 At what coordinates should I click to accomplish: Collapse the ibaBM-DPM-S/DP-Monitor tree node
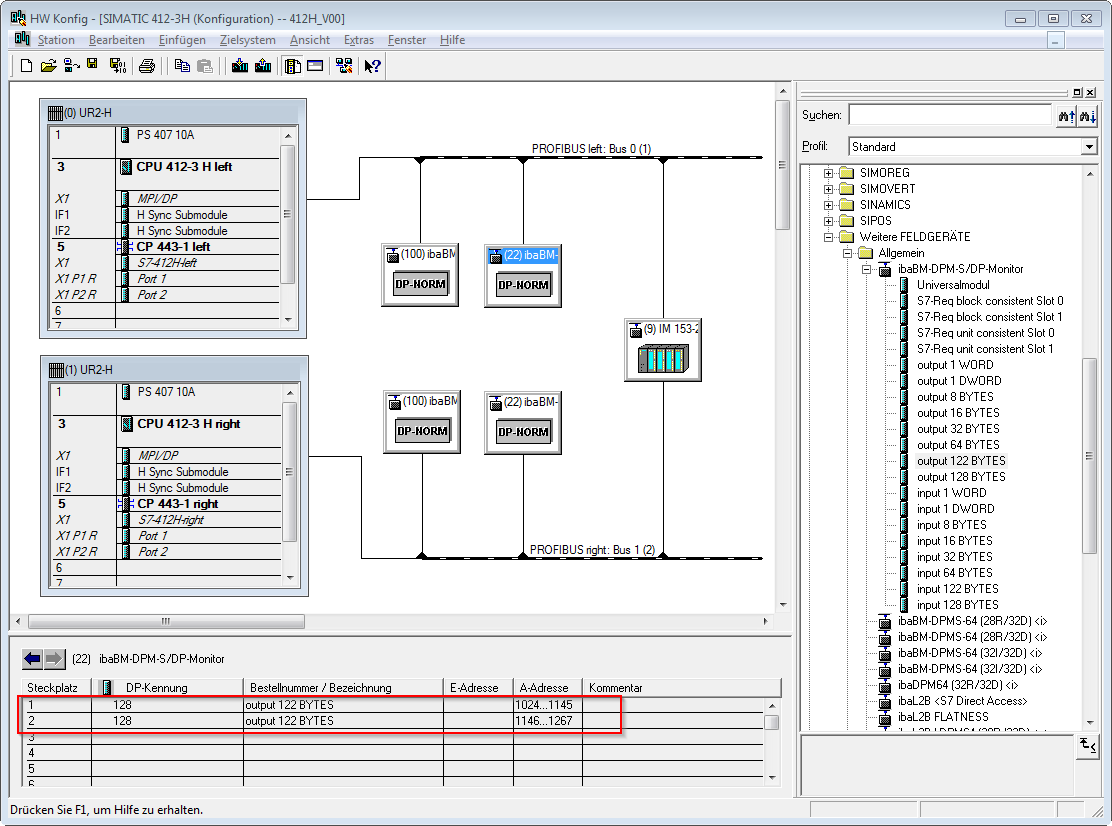click(867, 269)
